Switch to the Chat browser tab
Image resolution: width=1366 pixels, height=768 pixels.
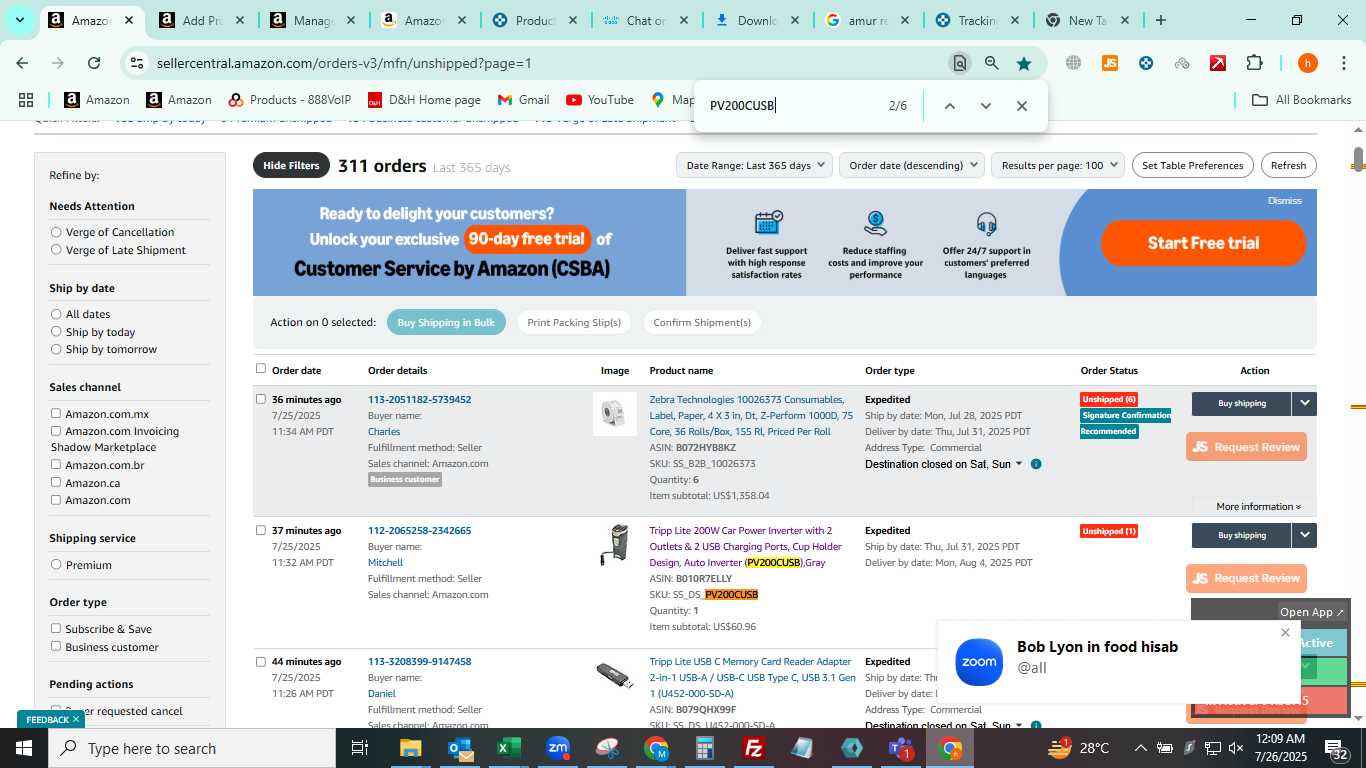tap(643, 20)
